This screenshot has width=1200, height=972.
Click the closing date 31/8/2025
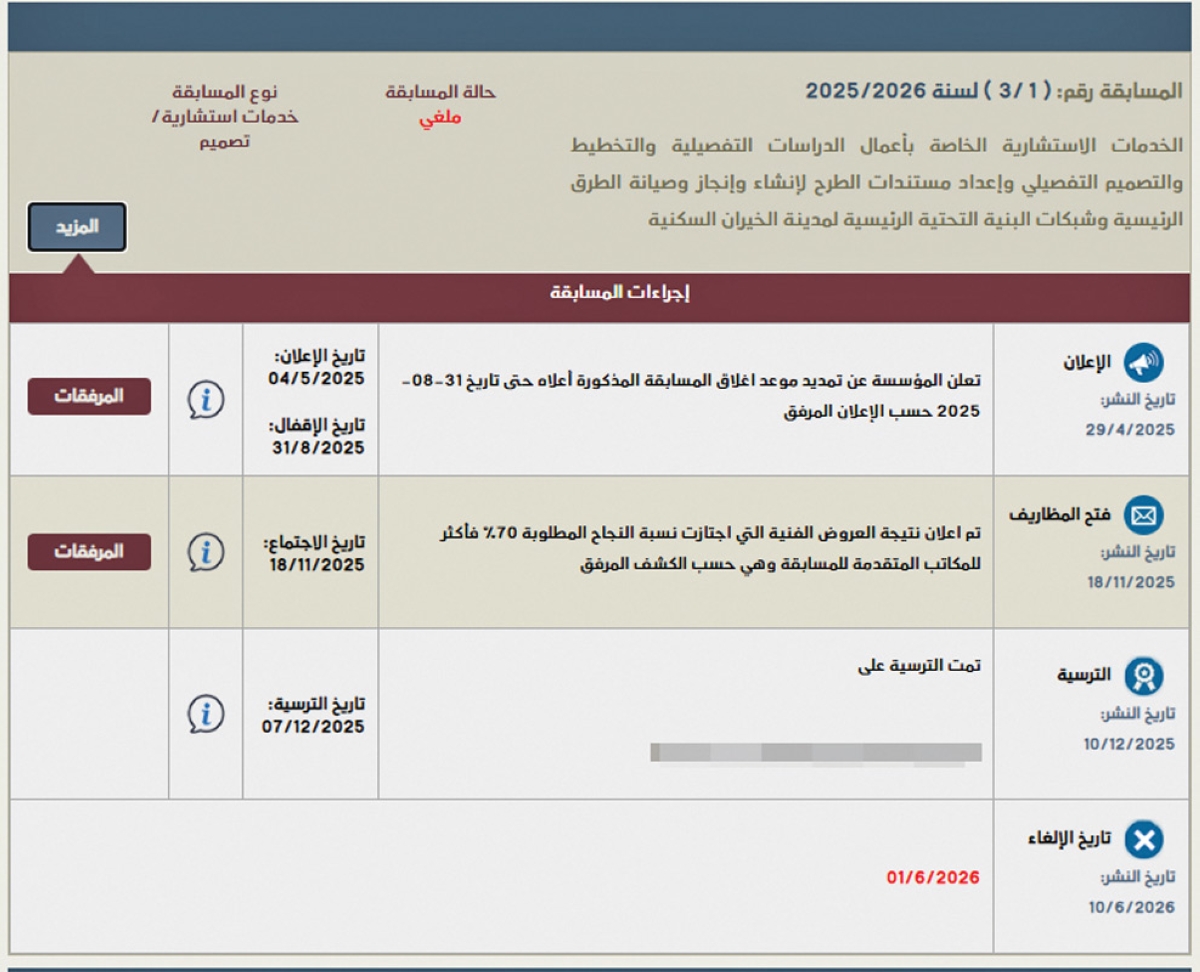point(316,448)
